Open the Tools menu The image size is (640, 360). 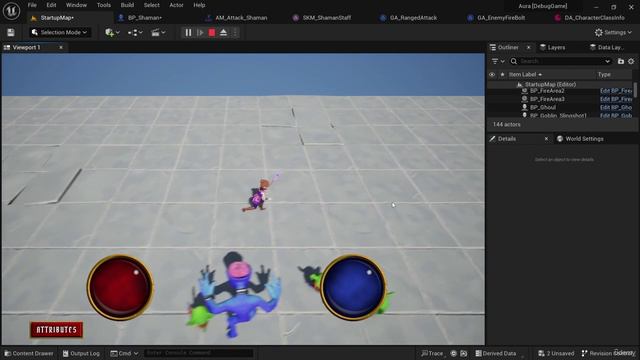coord(104,5)
